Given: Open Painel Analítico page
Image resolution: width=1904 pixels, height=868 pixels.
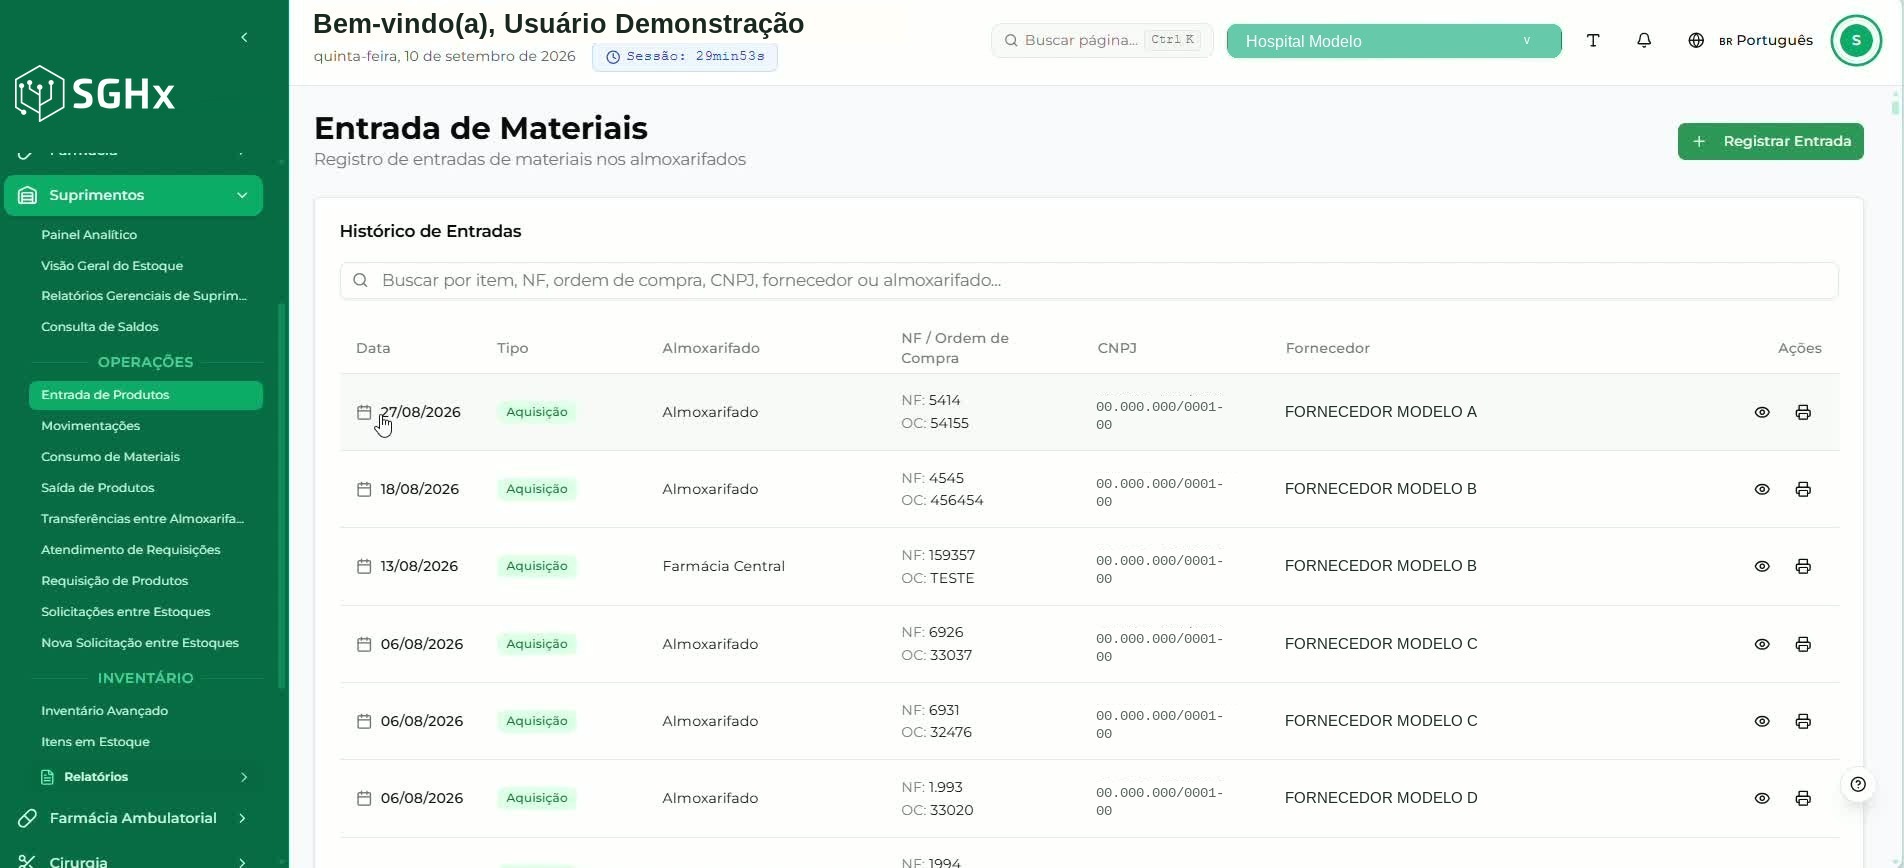Looking at the screenshot, I should [89, 235].
